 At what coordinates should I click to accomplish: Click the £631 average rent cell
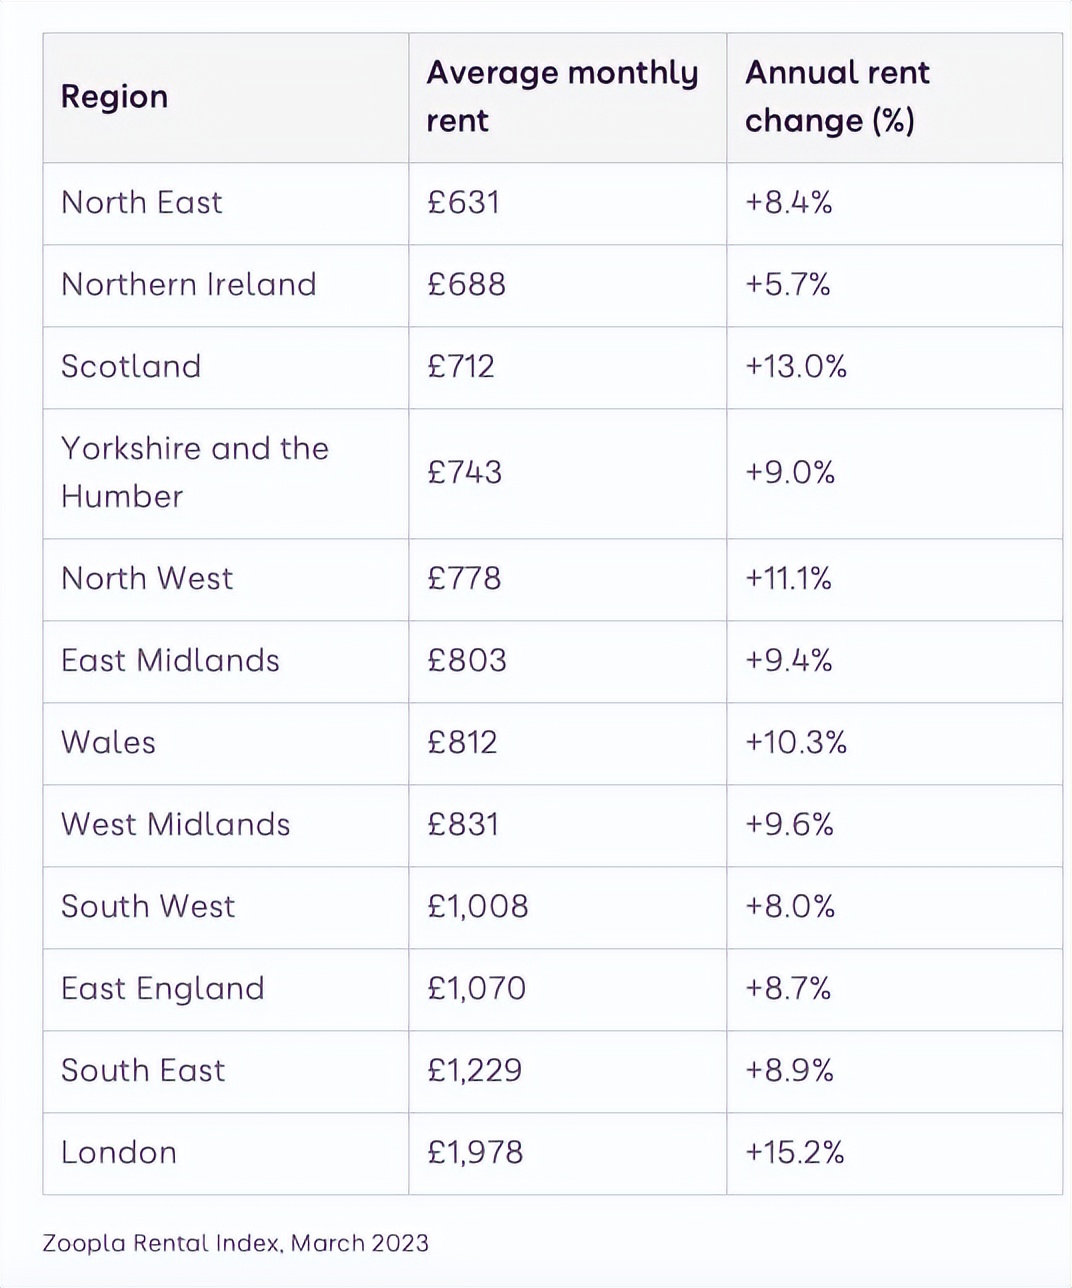point(463,203)
